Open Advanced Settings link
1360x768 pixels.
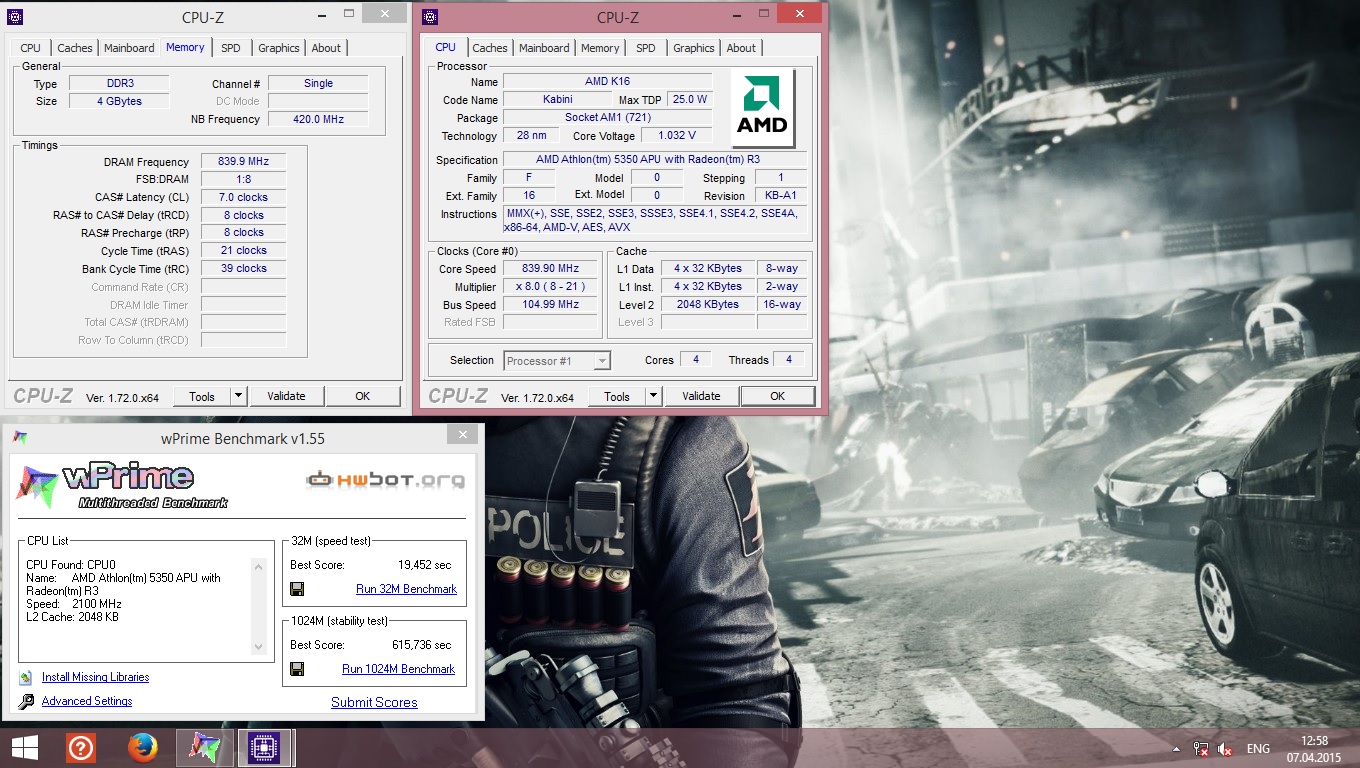(87, 701)
